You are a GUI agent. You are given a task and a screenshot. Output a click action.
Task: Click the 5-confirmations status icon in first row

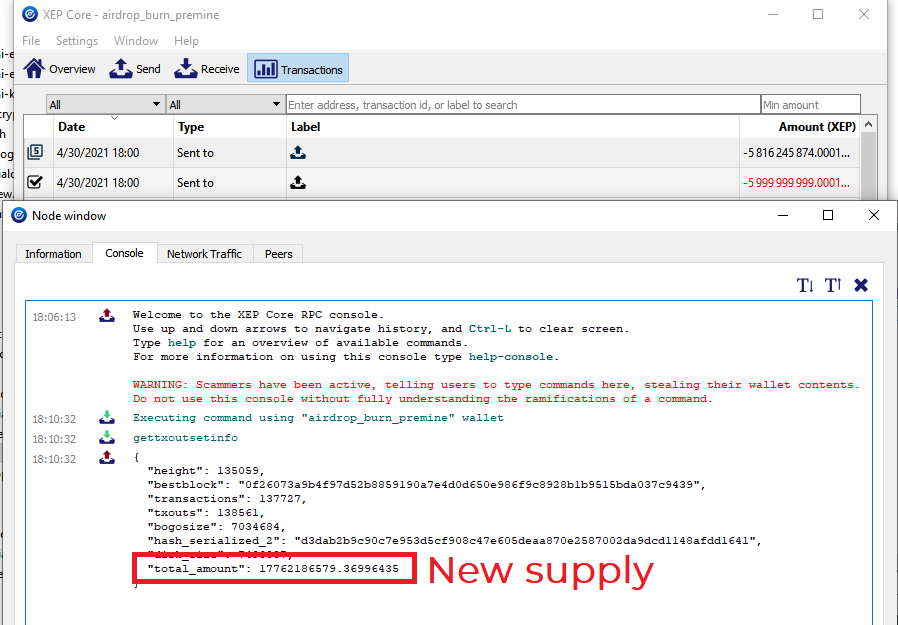point(36,152)
